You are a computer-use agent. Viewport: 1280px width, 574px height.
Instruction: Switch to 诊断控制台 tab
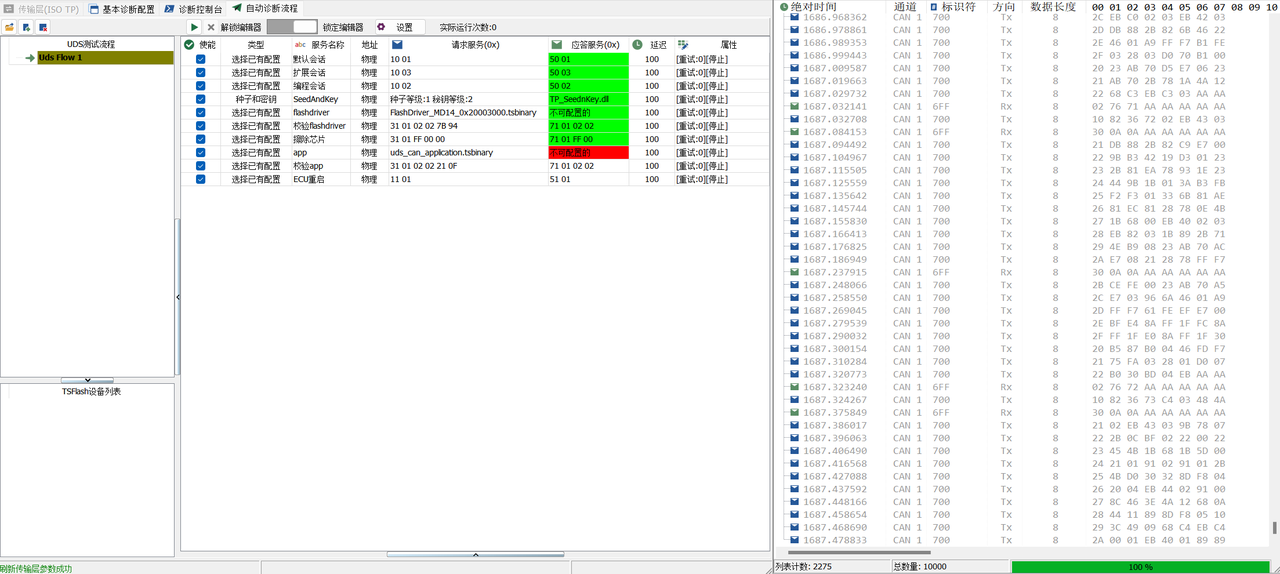click(193, 8)
